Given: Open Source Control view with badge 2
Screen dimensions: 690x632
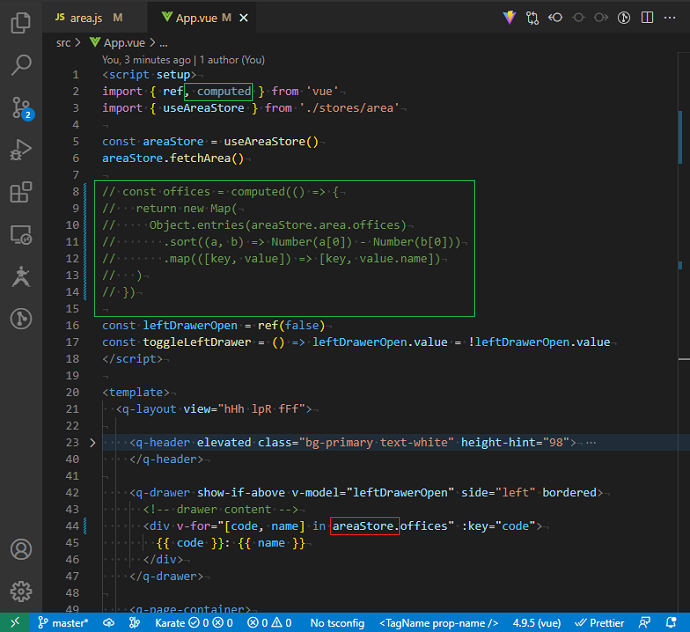Looking at the screenshot, I should 22,108.
